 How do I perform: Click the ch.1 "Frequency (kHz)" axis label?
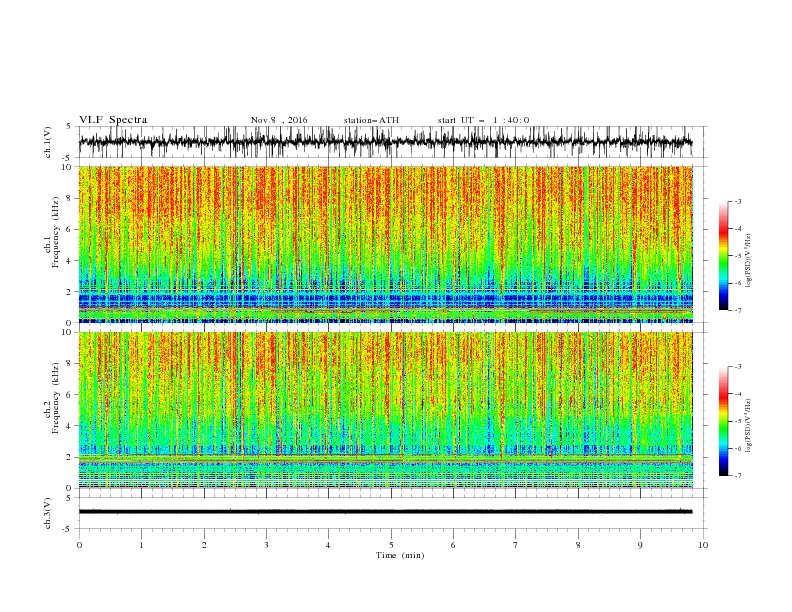click(55, 231)
